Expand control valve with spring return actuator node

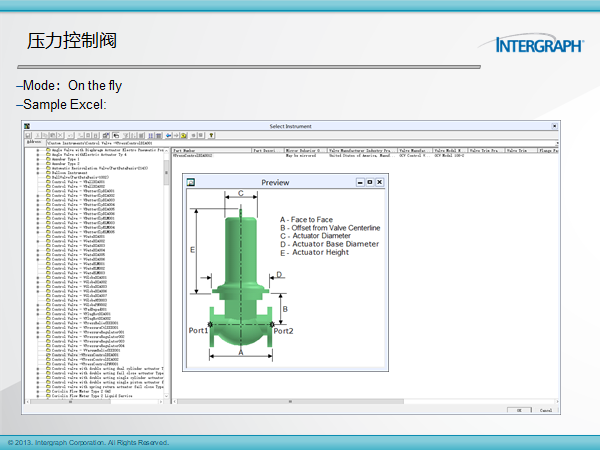(38, 386)
